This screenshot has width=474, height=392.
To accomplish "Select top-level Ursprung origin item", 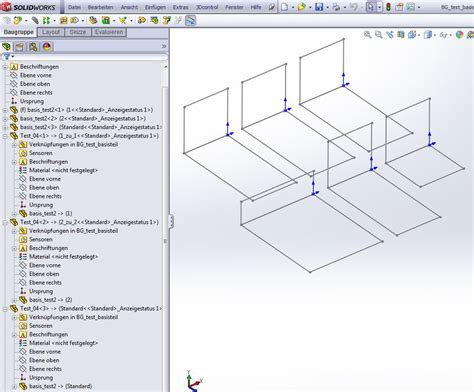I will (32, 101).
